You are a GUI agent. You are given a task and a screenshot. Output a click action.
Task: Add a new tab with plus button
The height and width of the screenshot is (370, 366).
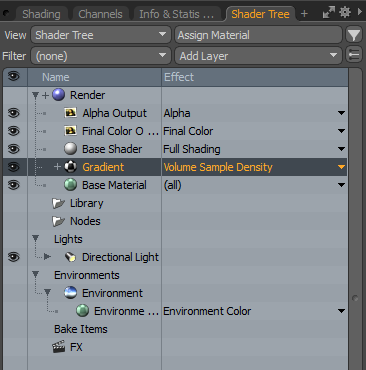[x=304, y=14]
